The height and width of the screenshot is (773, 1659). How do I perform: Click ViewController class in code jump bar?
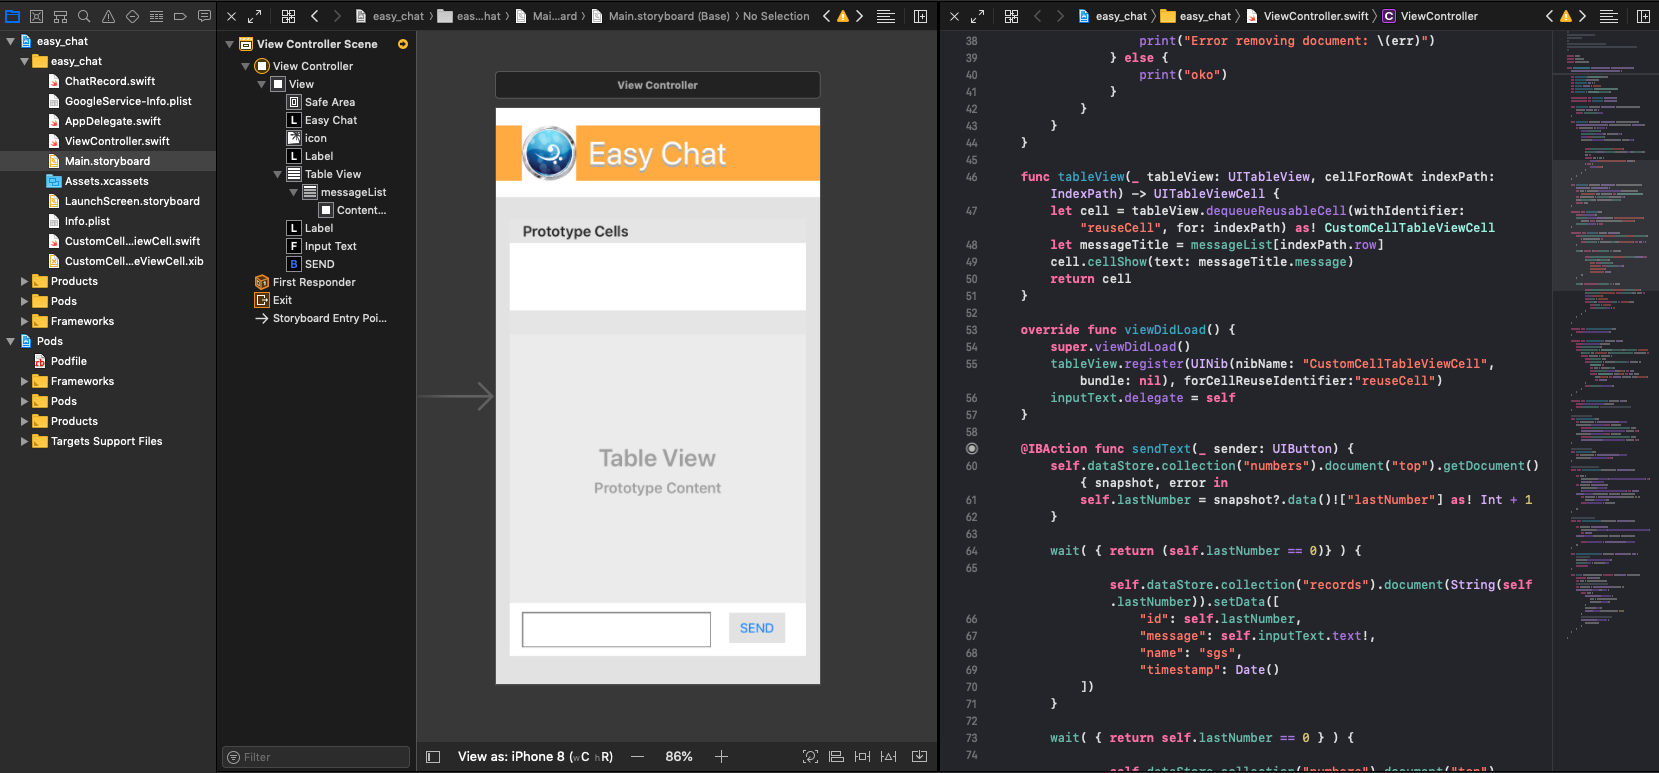pyautogui.click(x=1430, y=16)
